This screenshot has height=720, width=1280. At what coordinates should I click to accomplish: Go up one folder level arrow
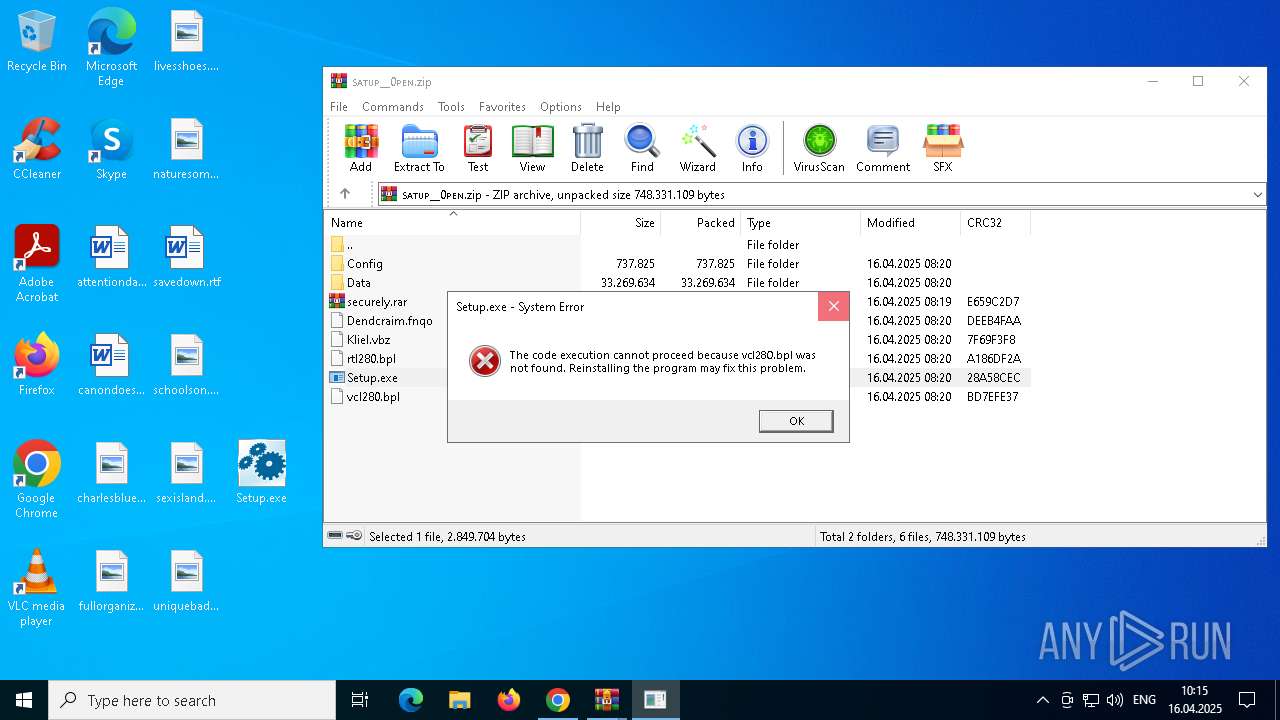coord(345,194)
